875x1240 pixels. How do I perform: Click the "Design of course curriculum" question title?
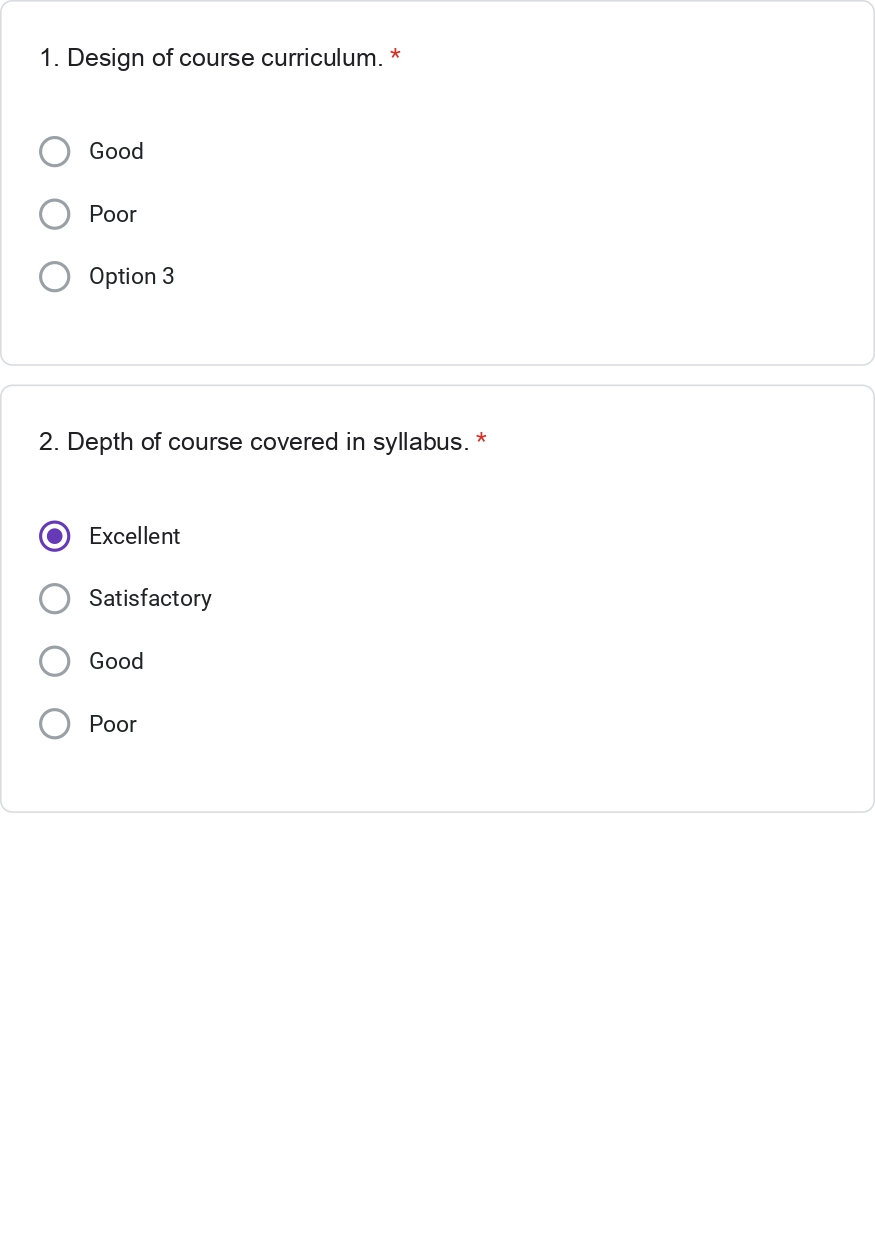pos(225,58)
